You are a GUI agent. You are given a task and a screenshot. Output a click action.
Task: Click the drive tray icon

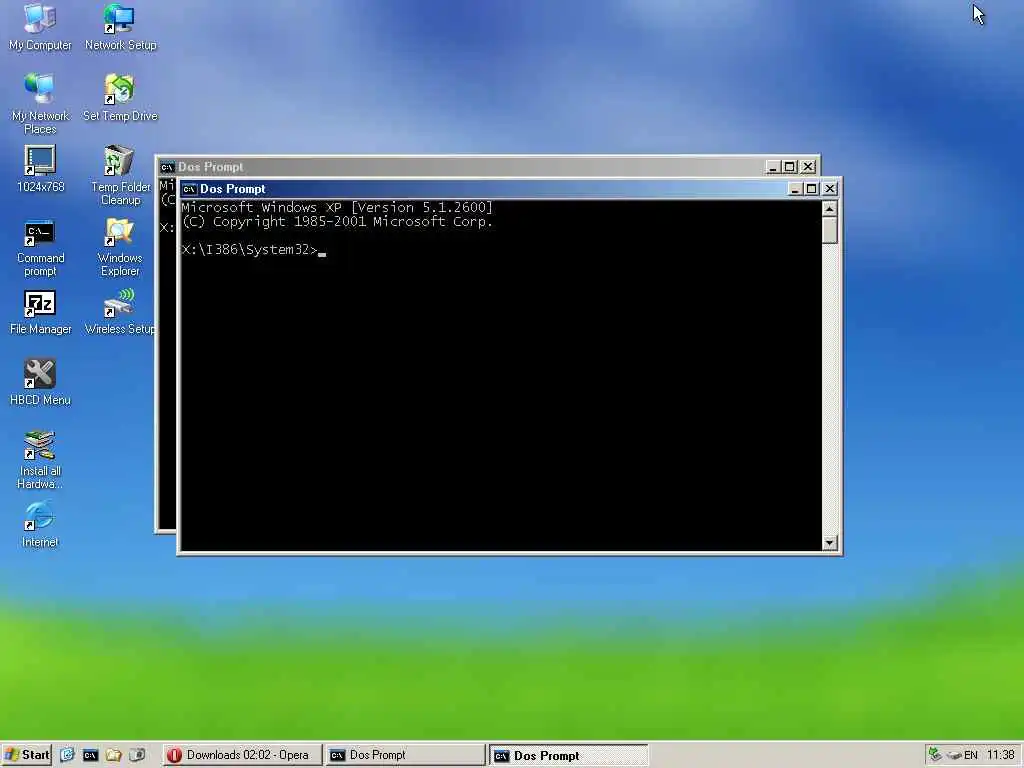click(x=954, y=756)
